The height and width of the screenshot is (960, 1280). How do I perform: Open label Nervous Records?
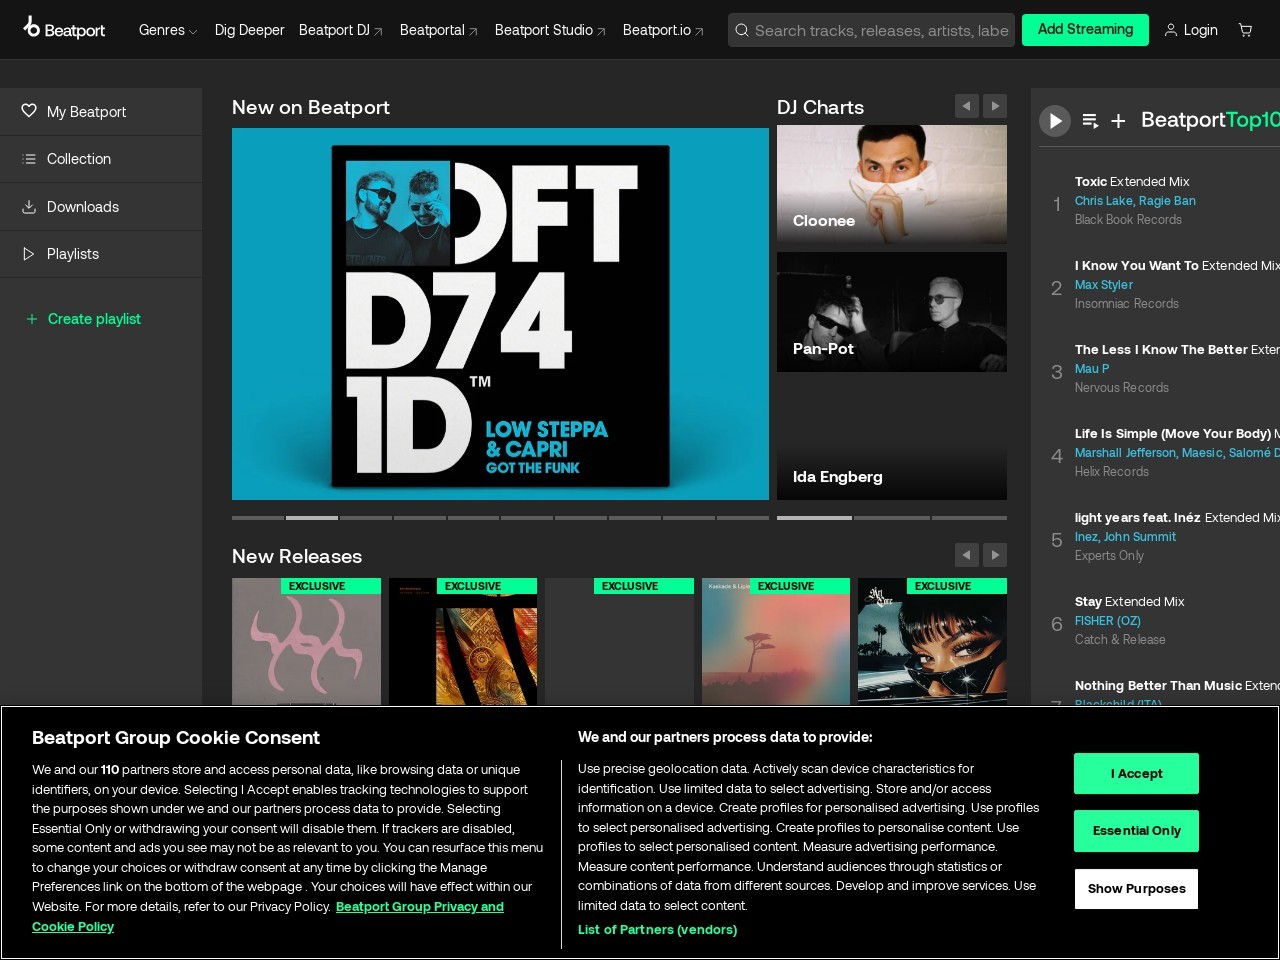[1122, 388]
